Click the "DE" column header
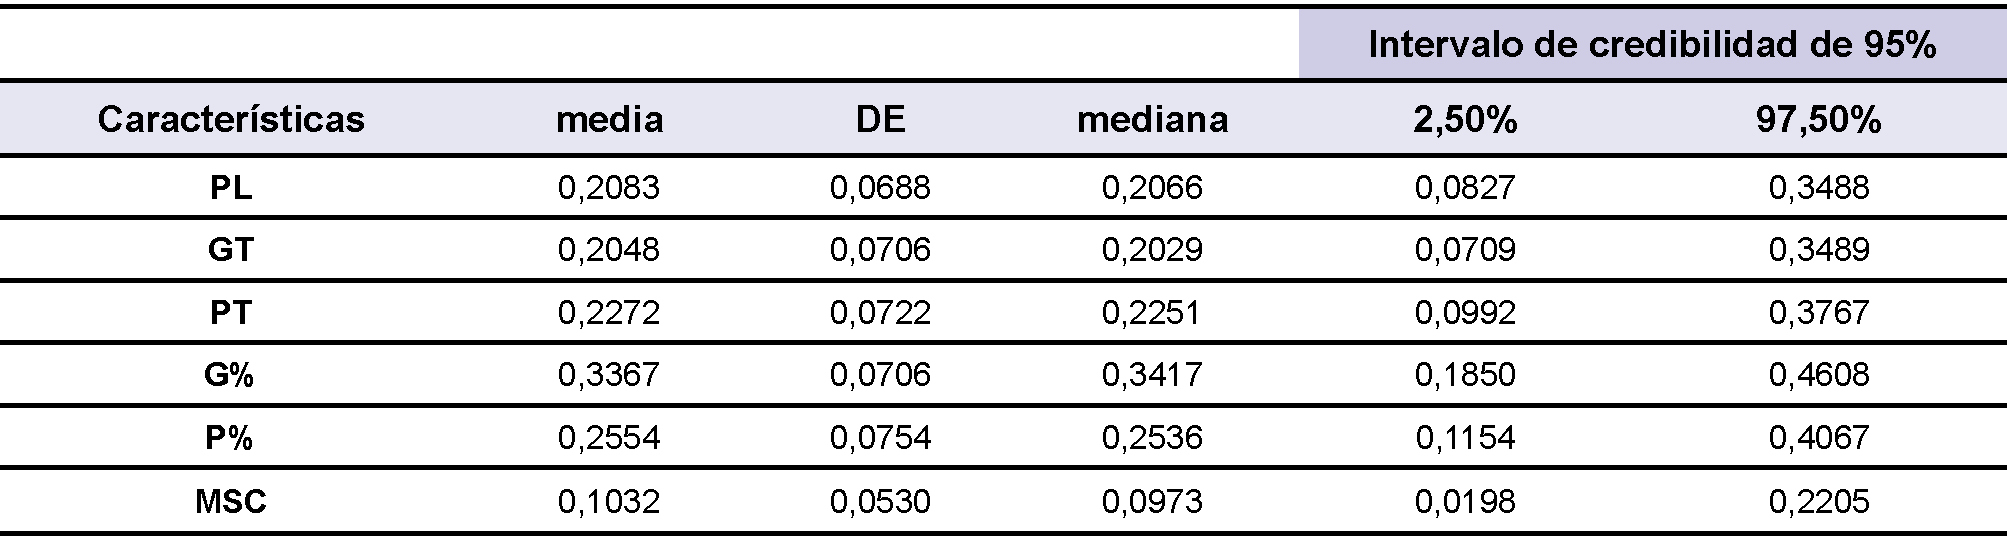Image resolution: width=2007 pixels, height=553 pixels. tap(880, 120)
